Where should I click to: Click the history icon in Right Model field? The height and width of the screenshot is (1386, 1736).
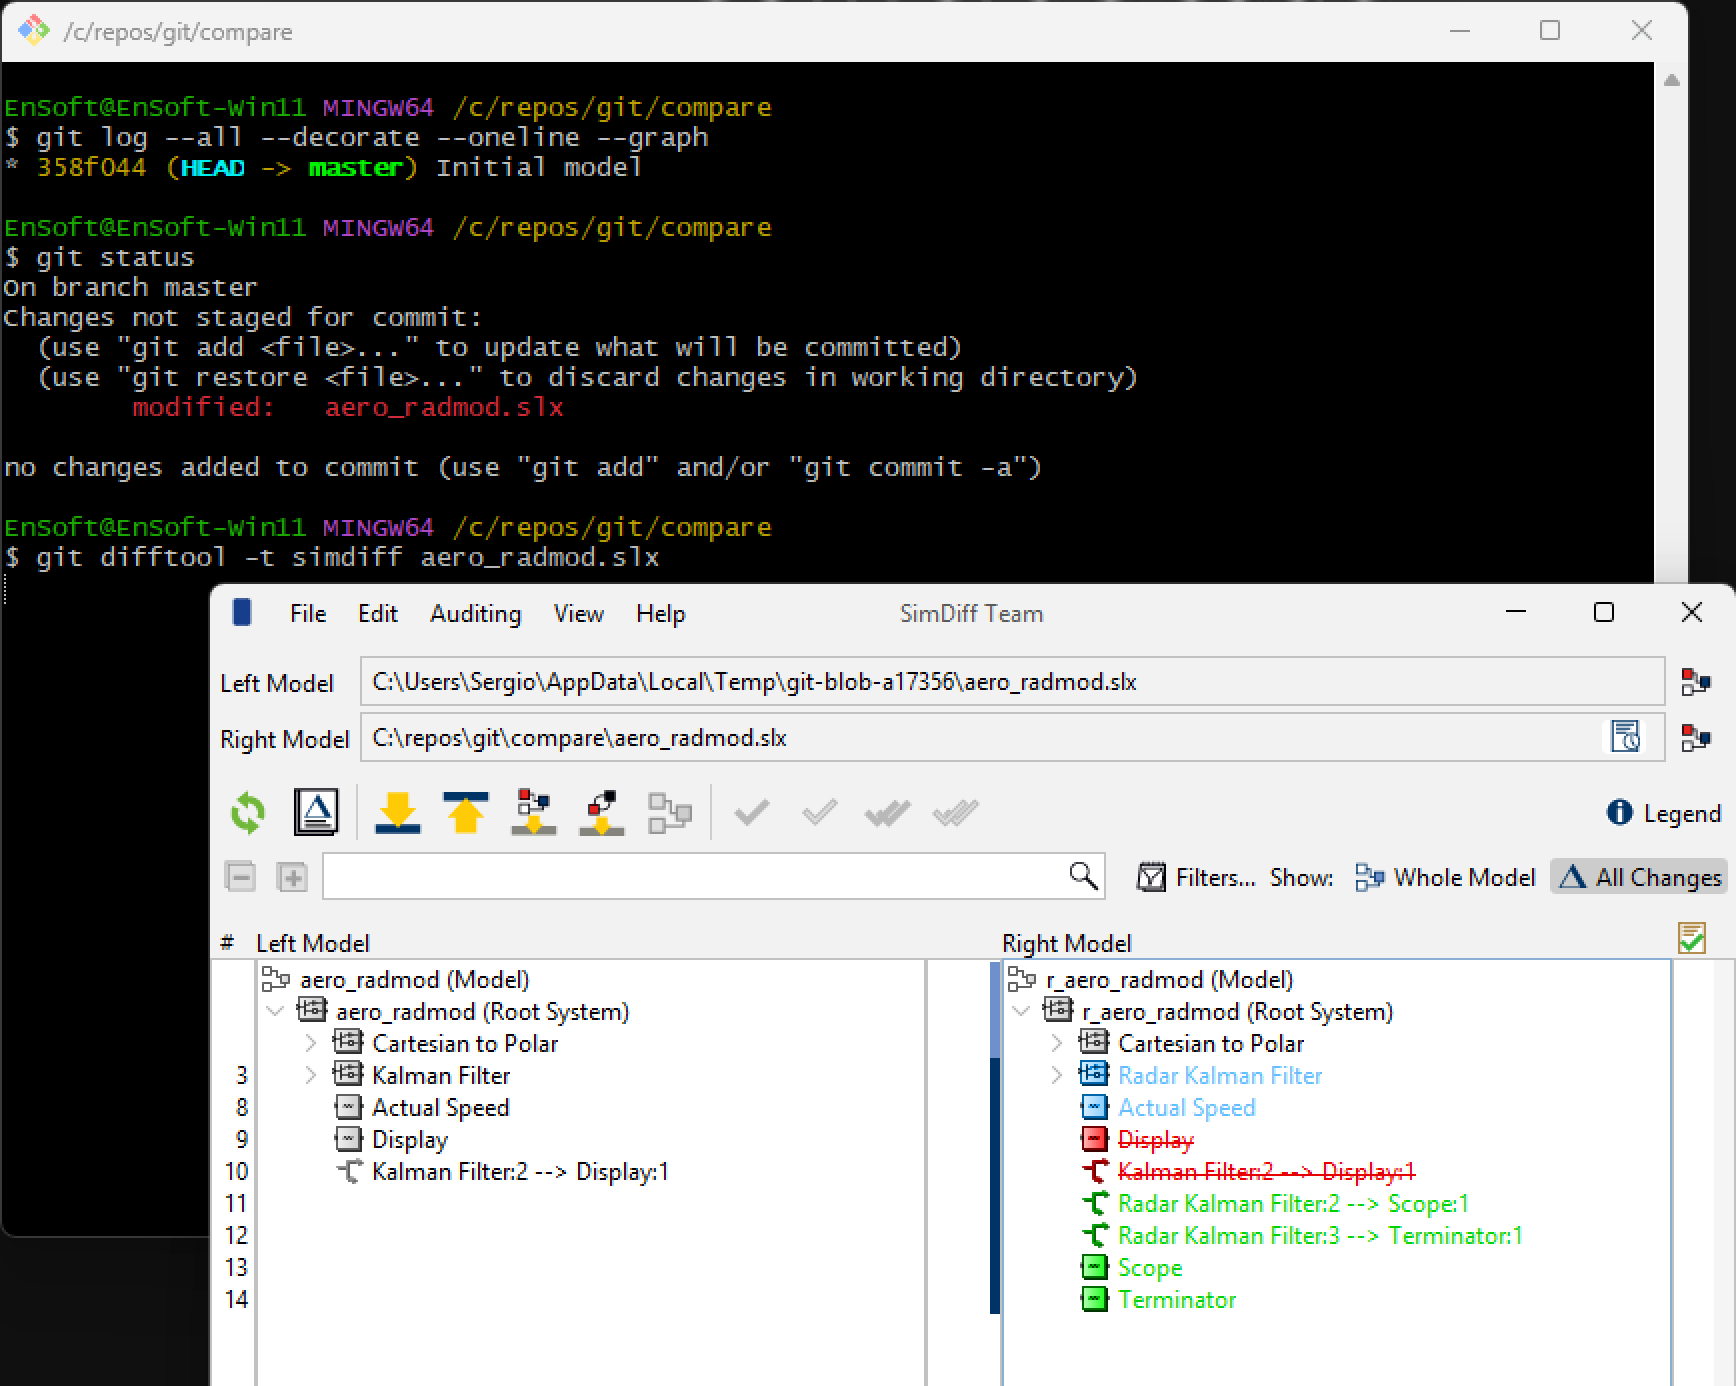coord(1626,738)
